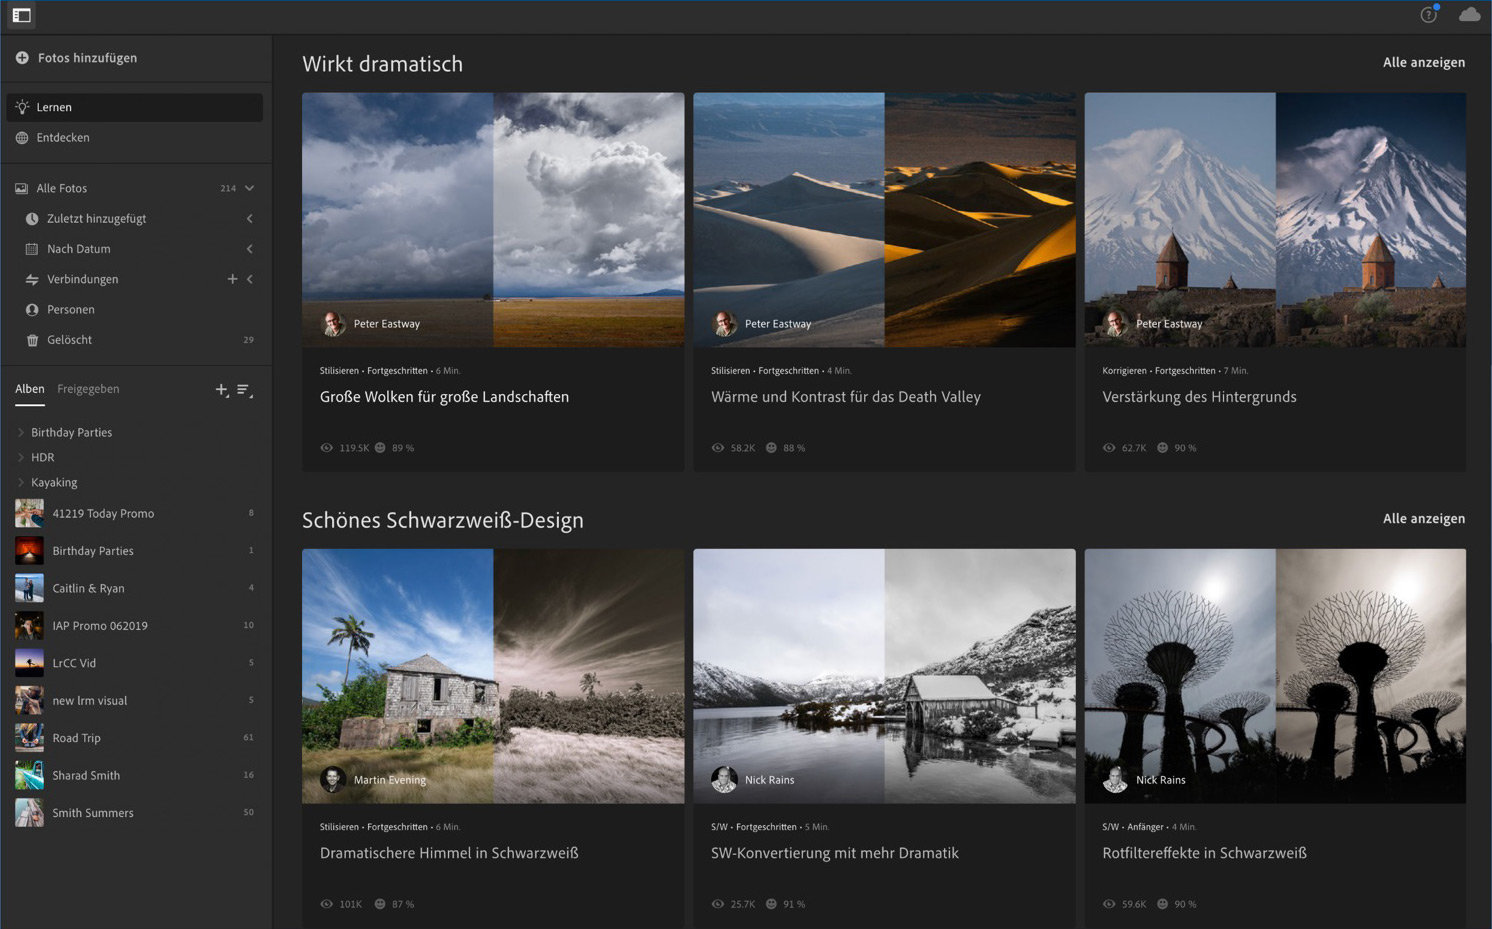Toggle the left sidebar panel icon

[x=21, y=15]
